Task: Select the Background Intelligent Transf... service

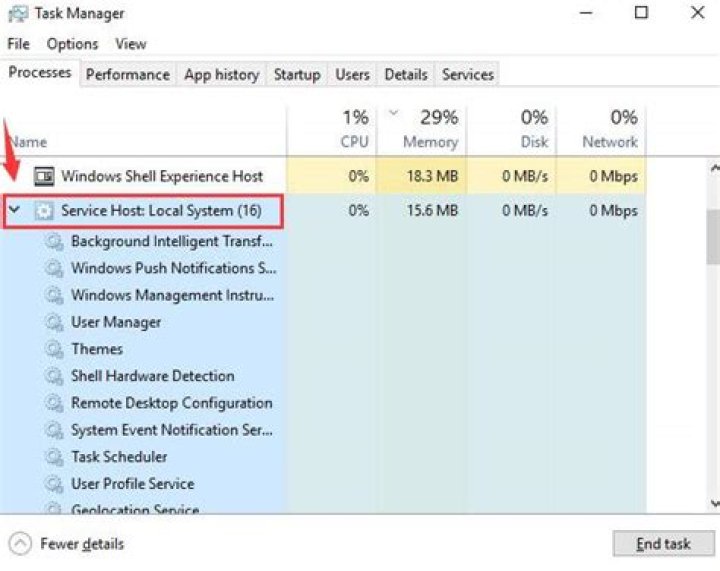Action: (172, 242)
